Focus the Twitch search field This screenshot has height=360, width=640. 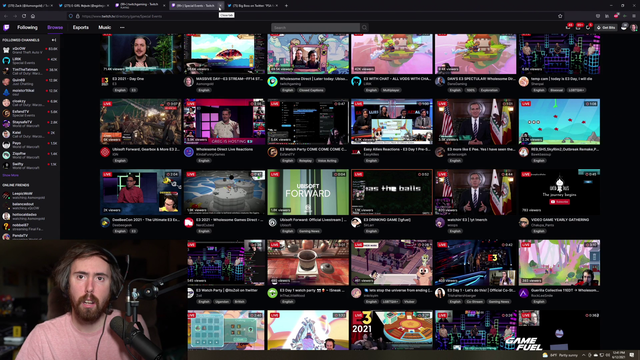(316, 27)
